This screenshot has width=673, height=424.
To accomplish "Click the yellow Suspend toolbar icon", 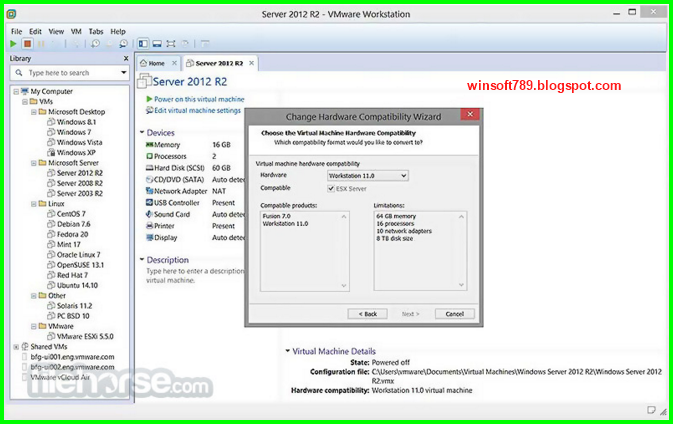I will (x=41, y=44).
